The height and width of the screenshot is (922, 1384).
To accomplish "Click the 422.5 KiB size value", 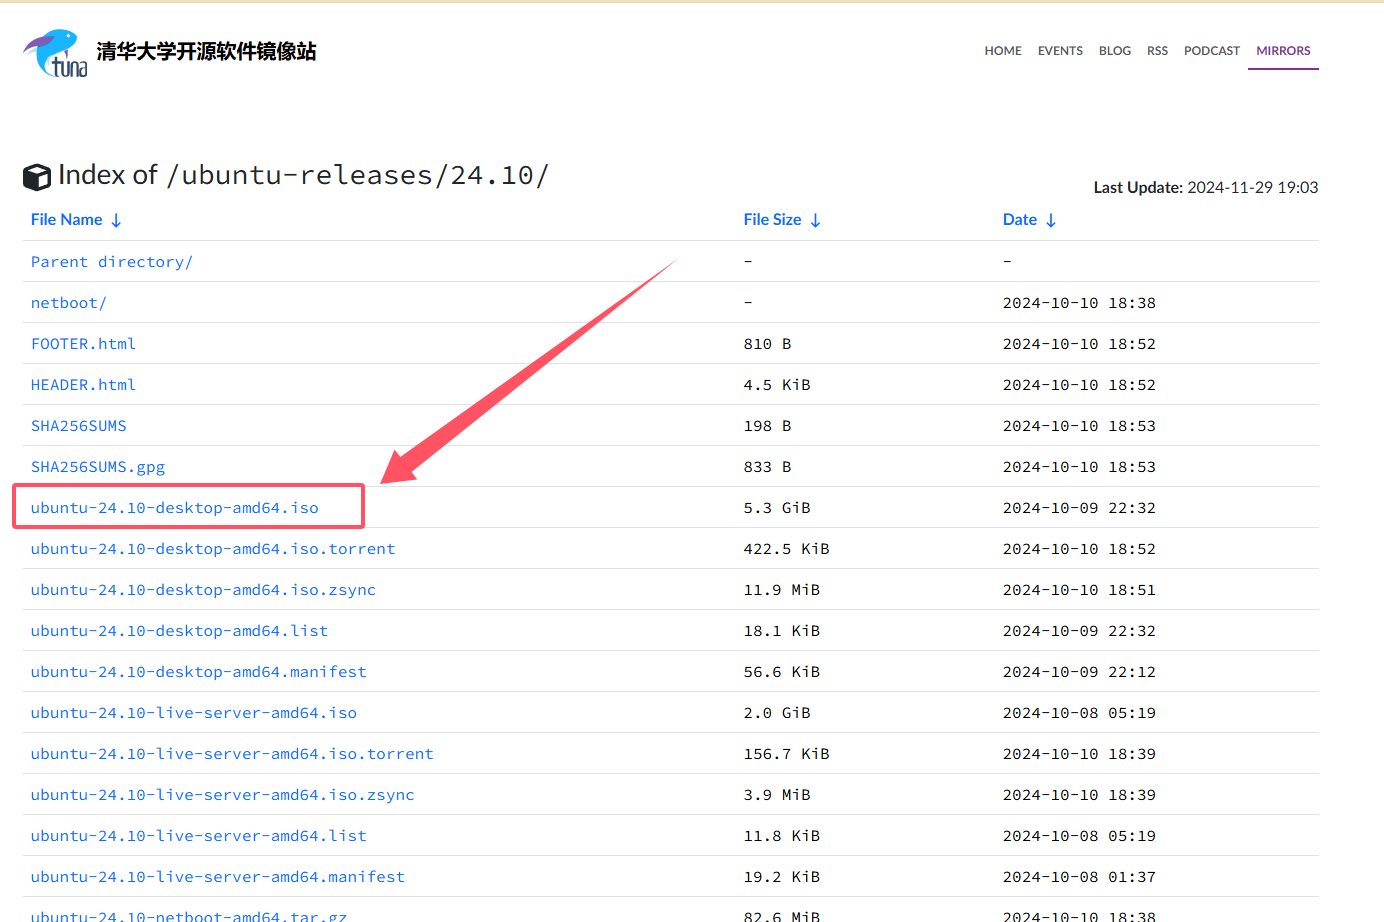I will coord(787,549).
